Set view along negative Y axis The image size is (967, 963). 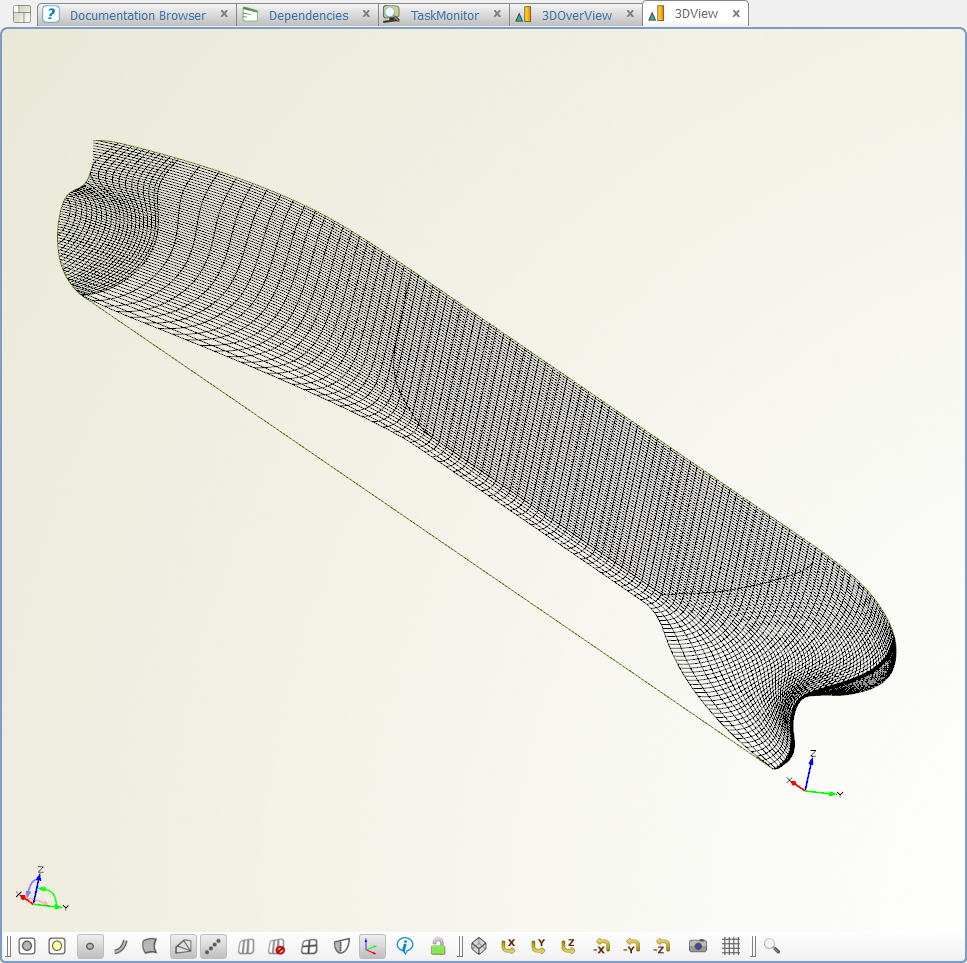632,946
